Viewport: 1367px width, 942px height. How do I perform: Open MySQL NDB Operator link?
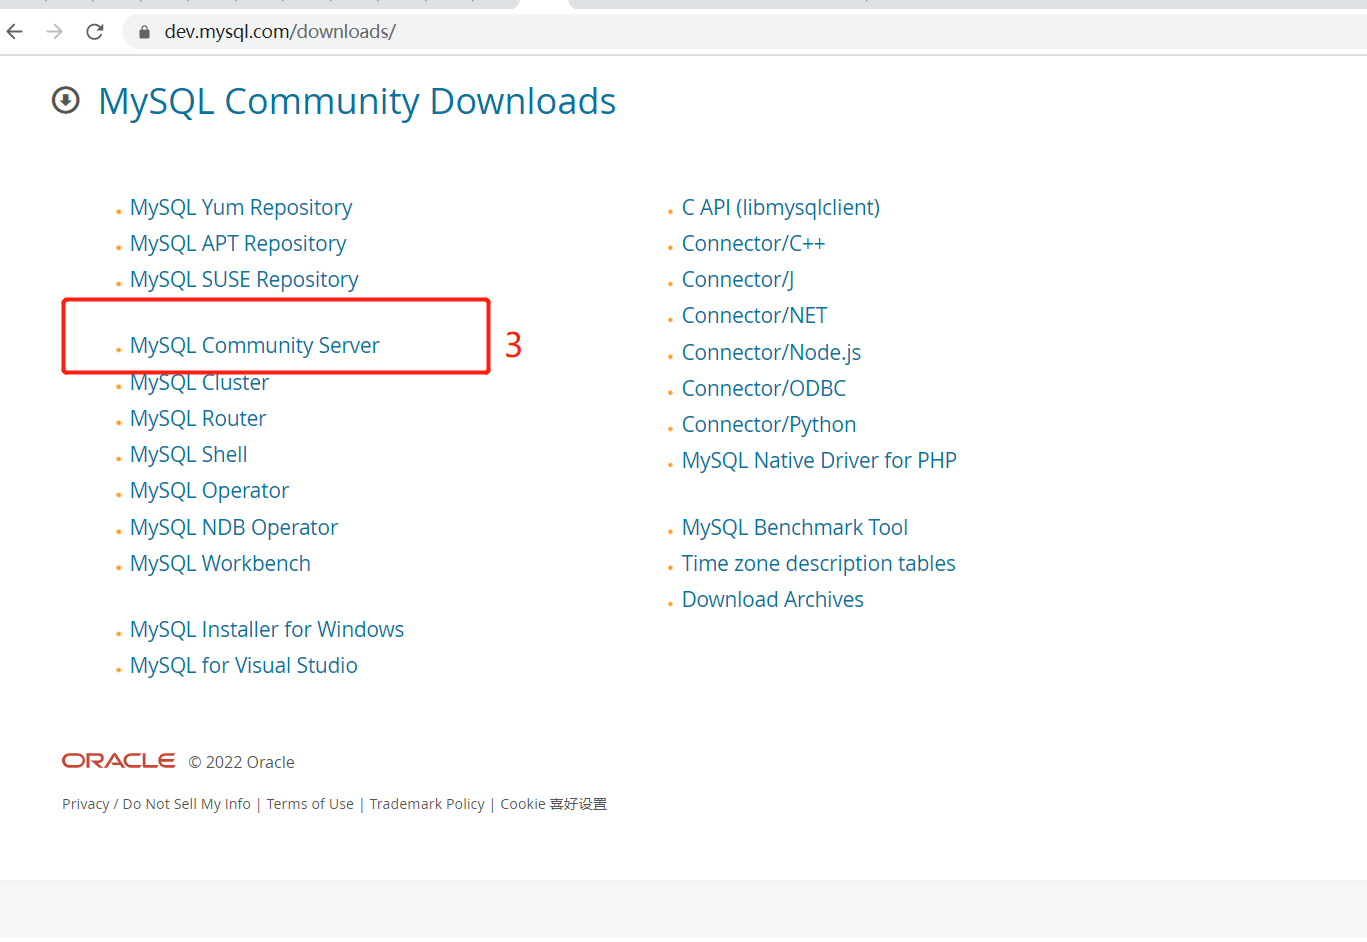pos(234,528)
